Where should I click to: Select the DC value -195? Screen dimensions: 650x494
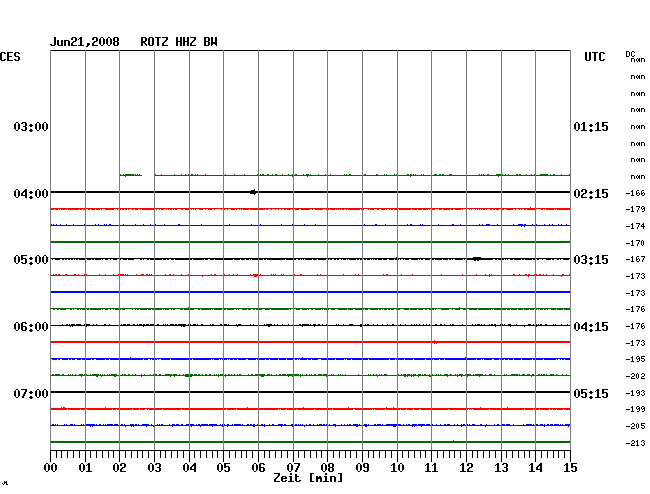pyautogui.click(x=635, y=359)
